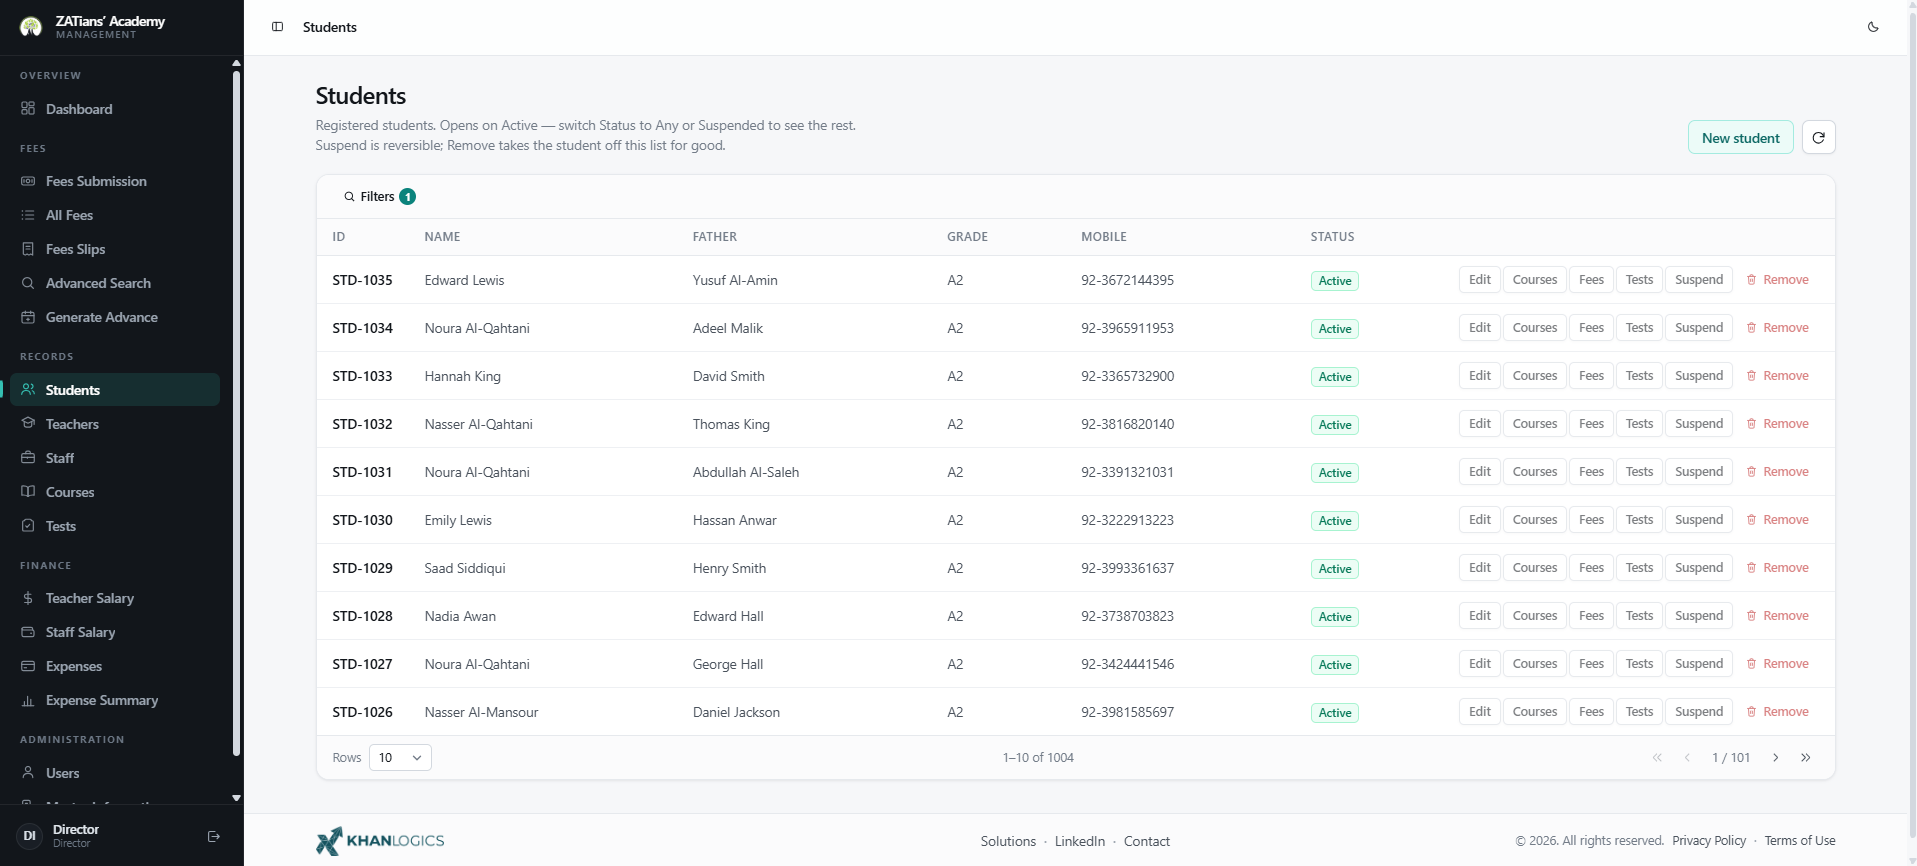Open the Staff Salary menu item
The image size is (1917, 866).
click(x=115, y=632)
